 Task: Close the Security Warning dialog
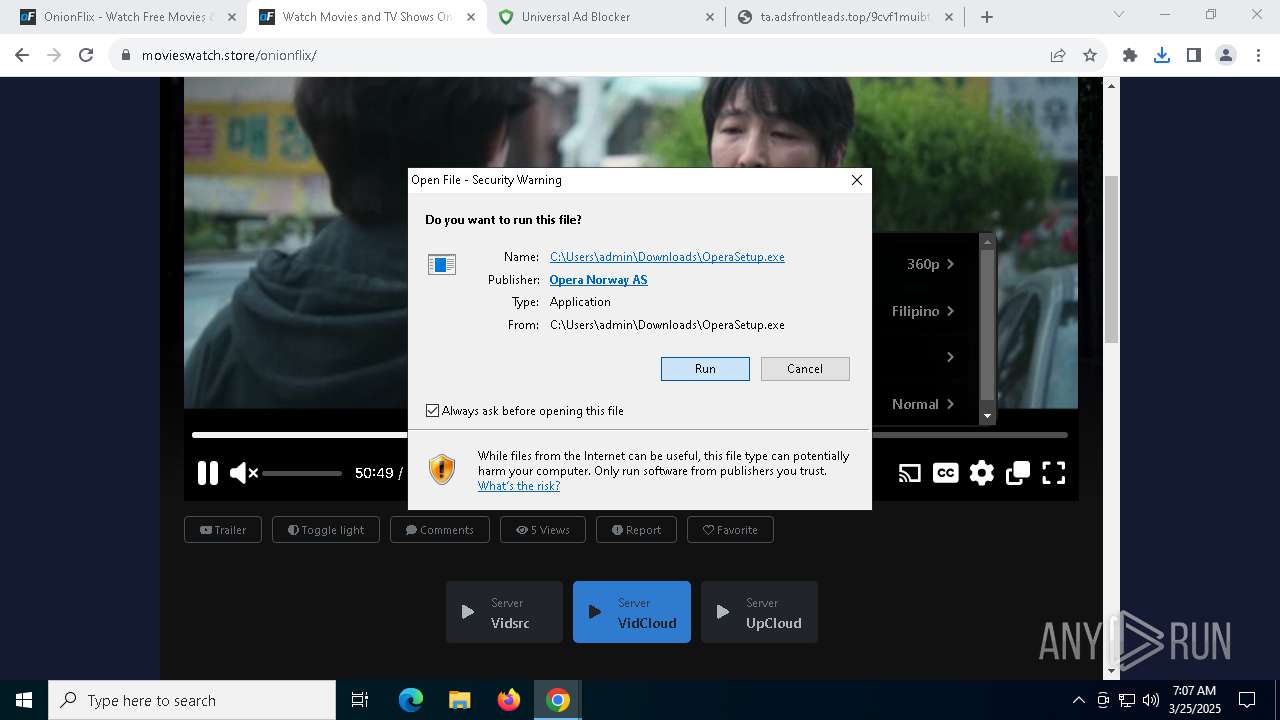(x=856, y=180)
